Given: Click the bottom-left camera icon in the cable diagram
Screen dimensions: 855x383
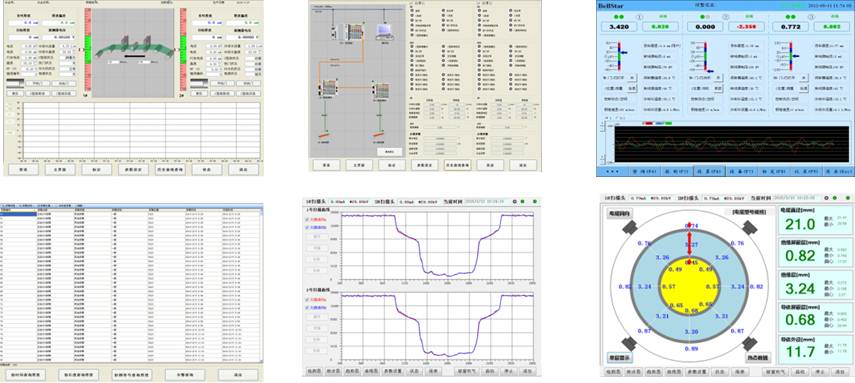Looking at the screenshot, I should (x=630, y=344).
